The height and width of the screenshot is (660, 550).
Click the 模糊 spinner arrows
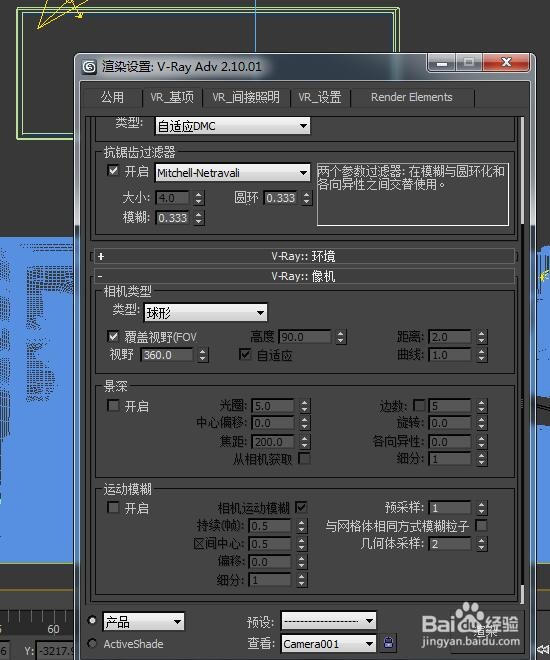point(199,218)
